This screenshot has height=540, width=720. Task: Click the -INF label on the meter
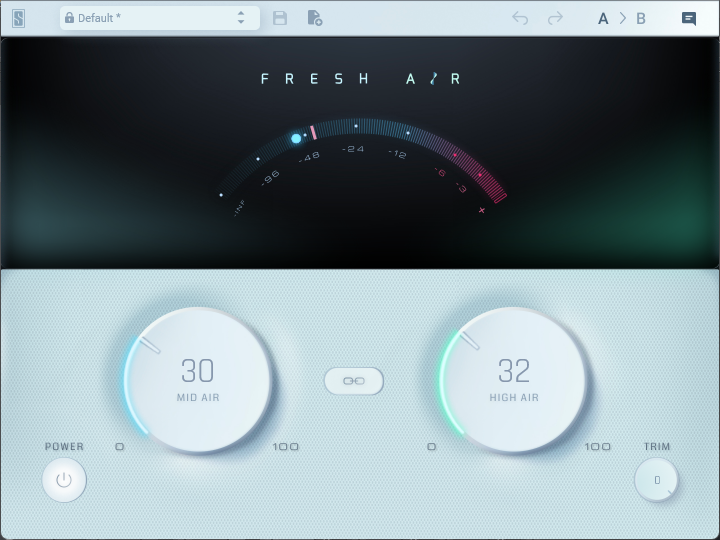click(x=240, y=208)
